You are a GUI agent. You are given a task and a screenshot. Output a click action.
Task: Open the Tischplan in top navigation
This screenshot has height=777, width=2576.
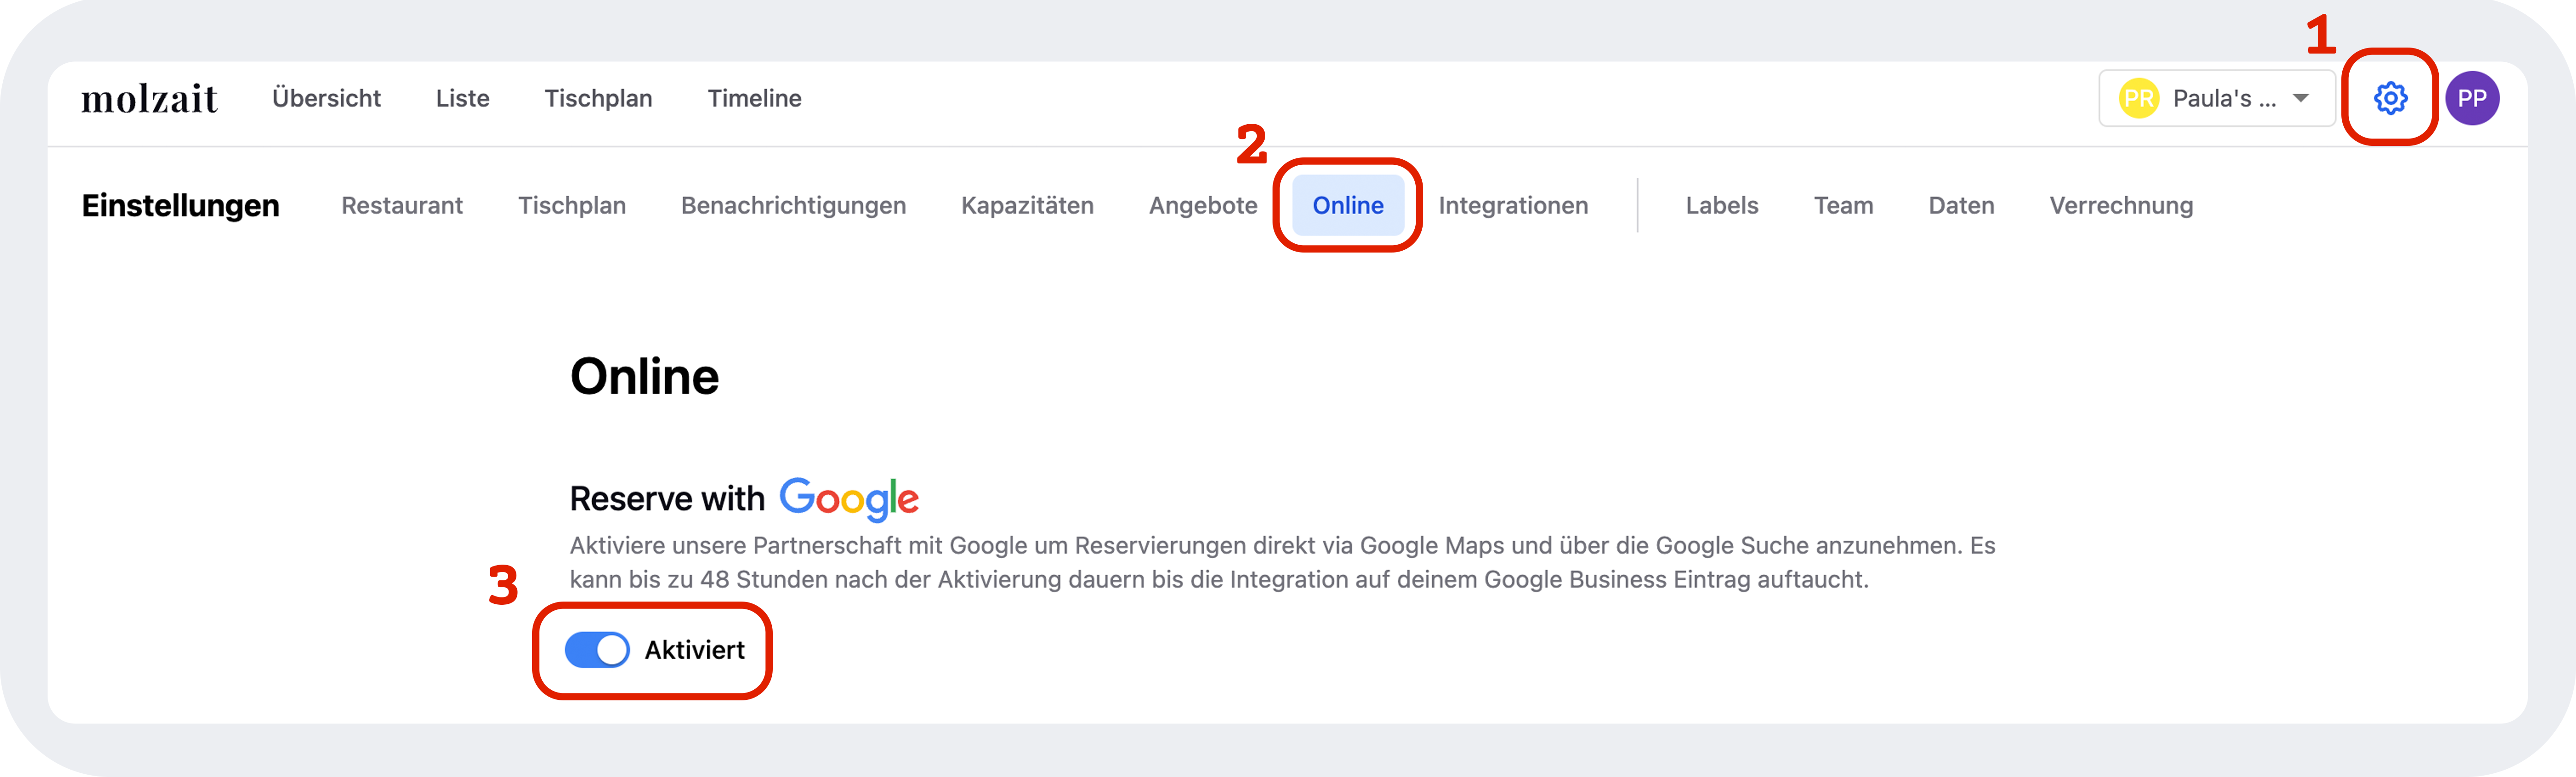pos(598,98)
